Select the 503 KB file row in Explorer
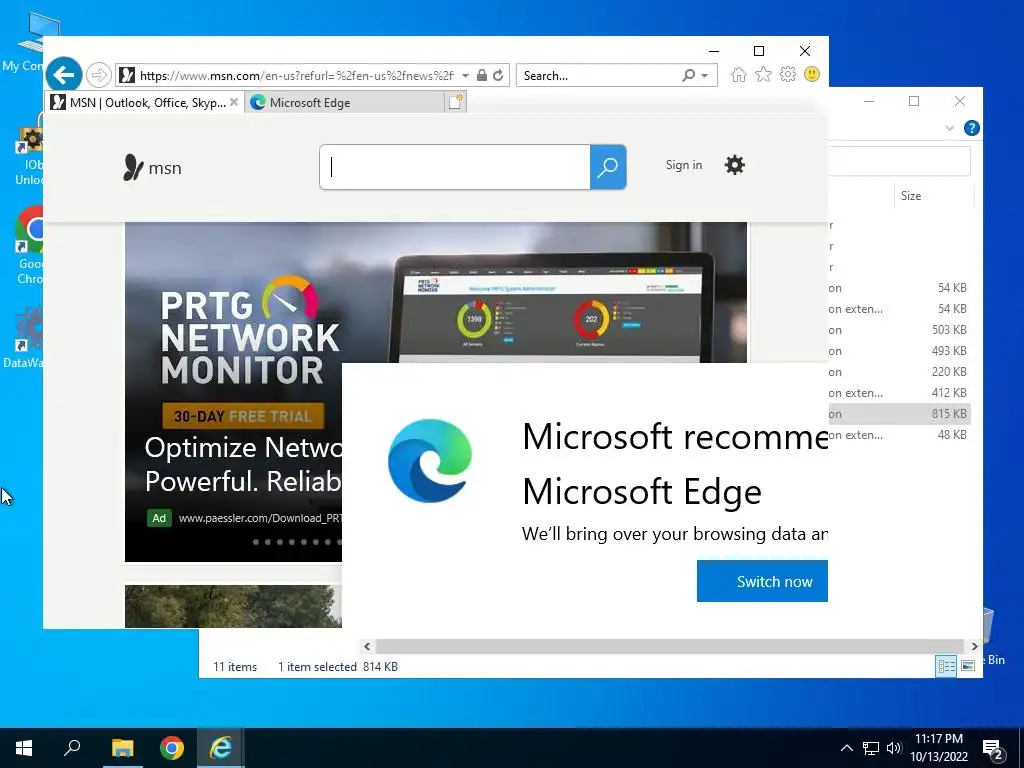This screenshot has width=1024, height=768. (899, 330)
